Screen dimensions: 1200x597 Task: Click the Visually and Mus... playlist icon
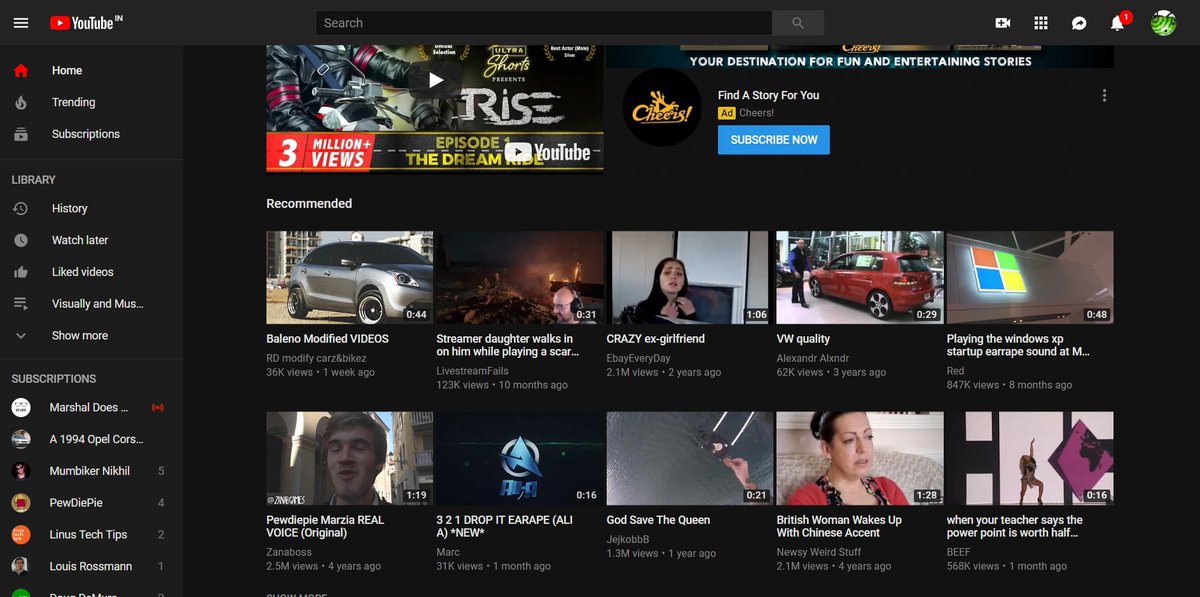(x=21, y=304)
